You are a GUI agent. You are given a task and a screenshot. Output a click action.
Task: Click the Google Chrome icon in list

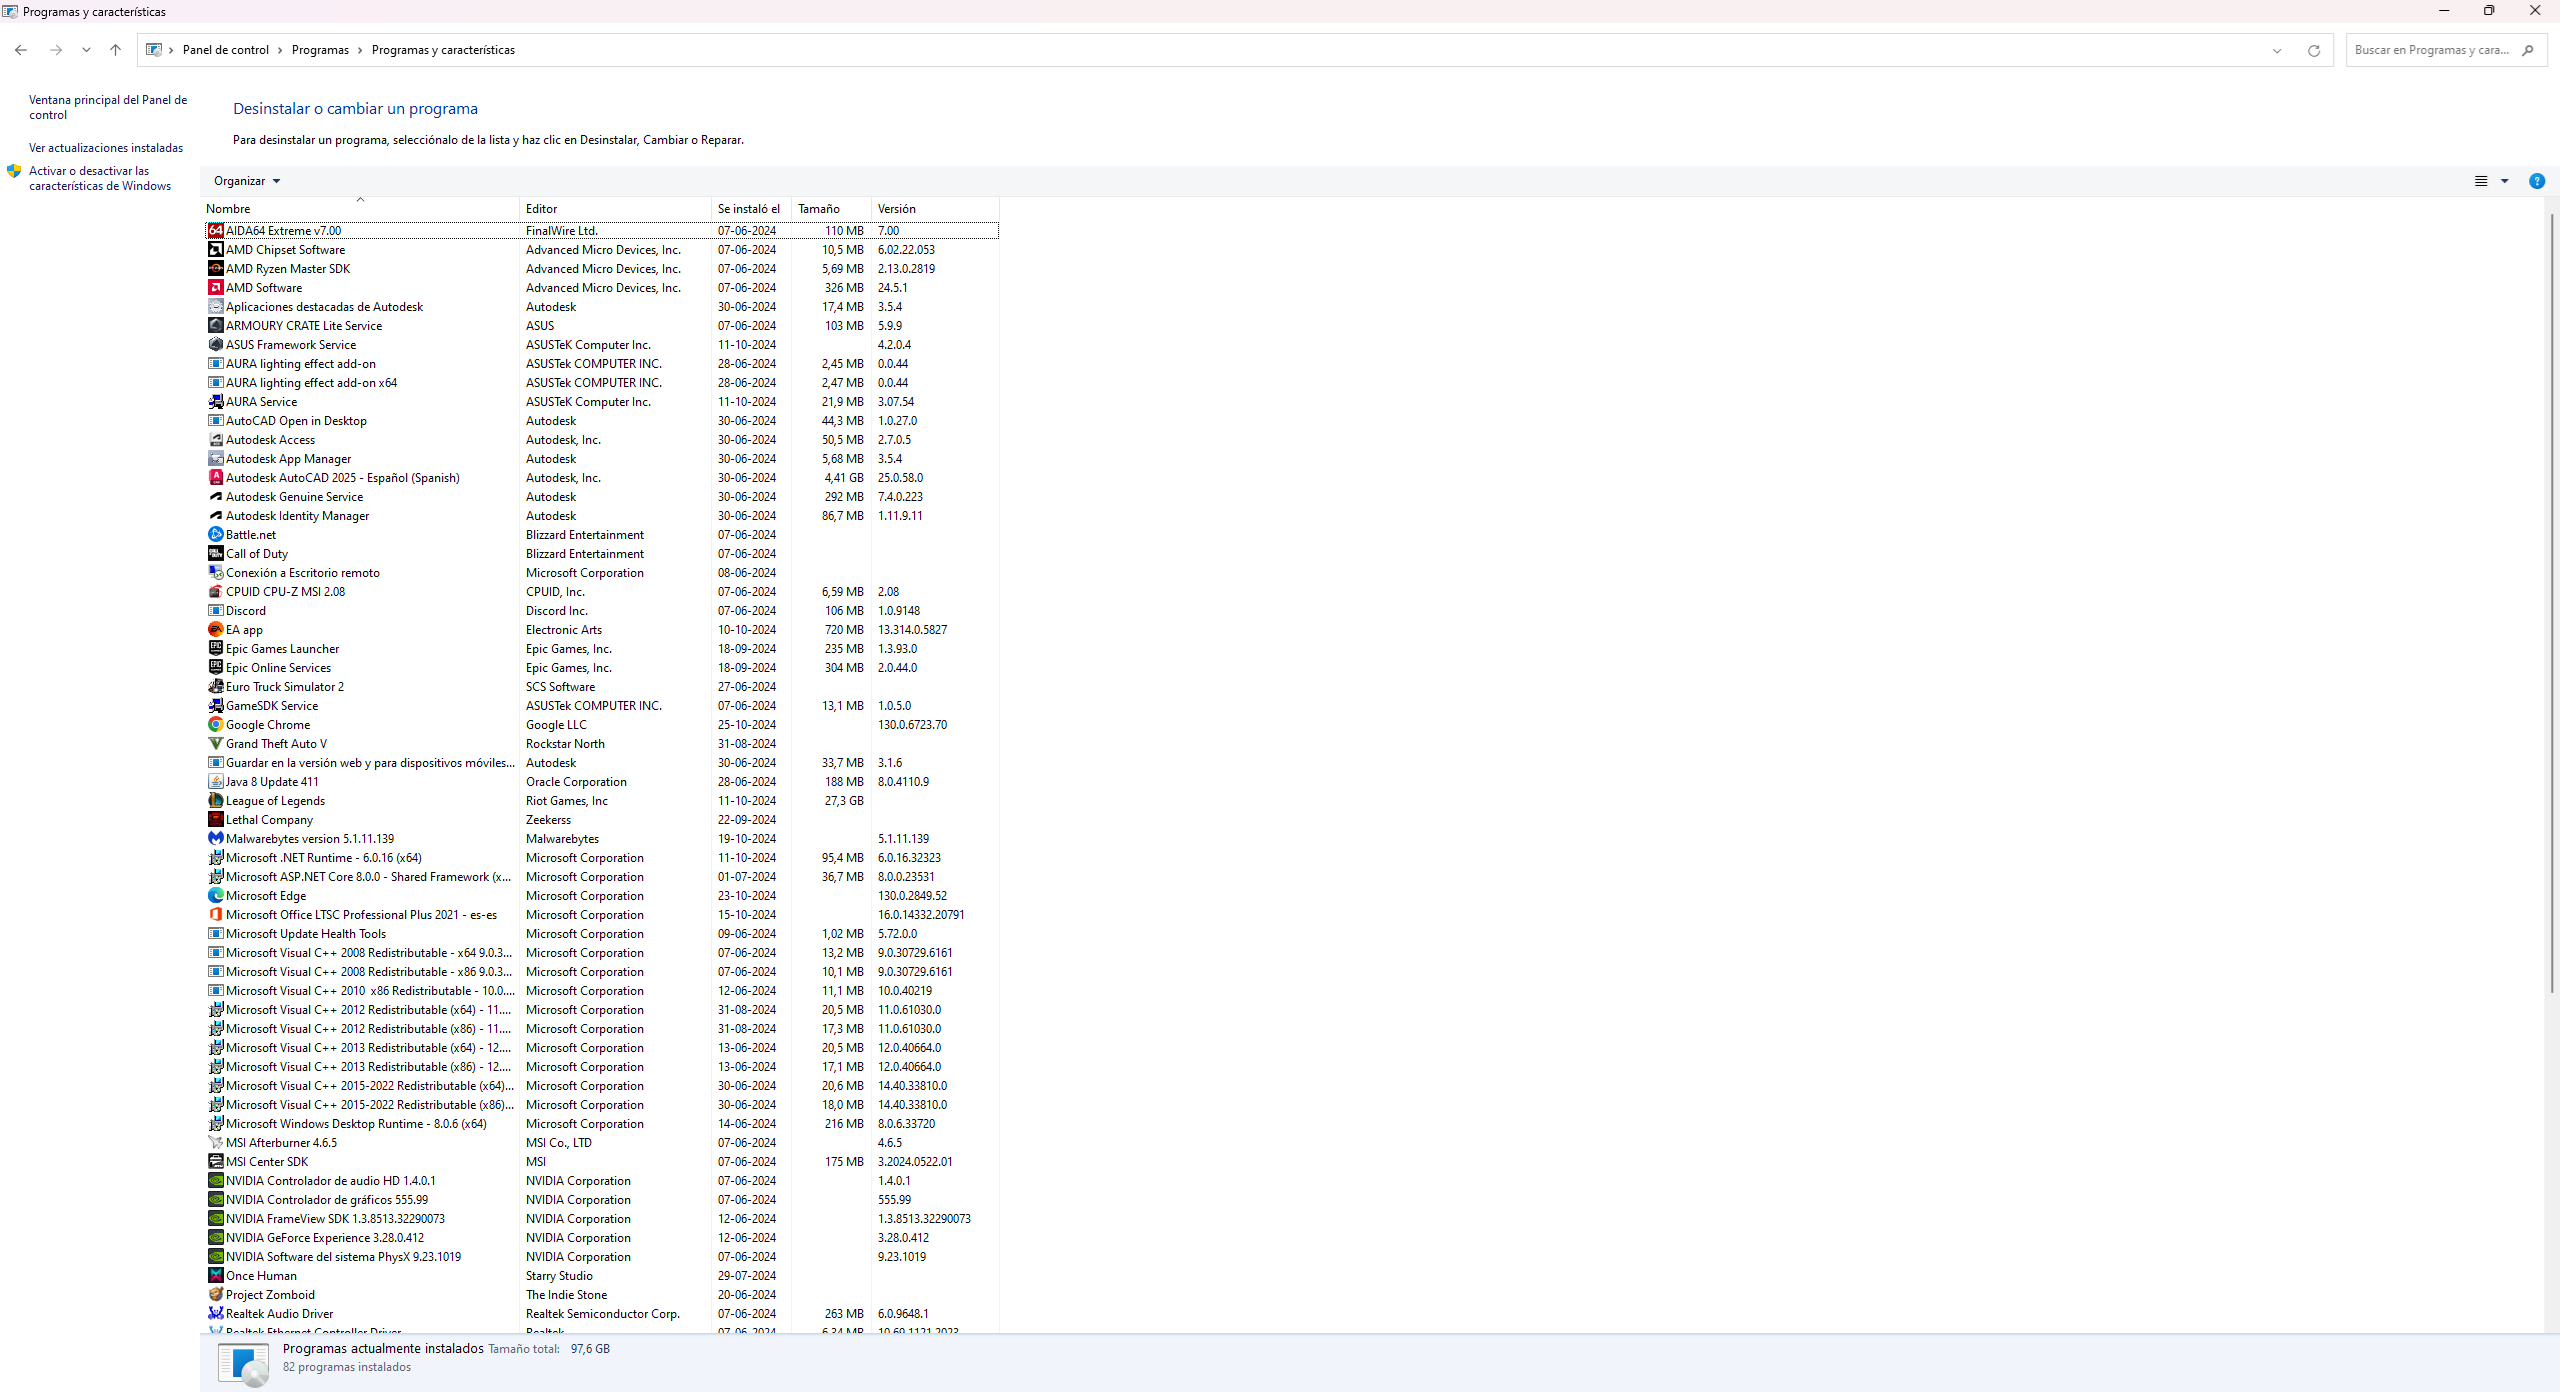pos(215,725)
